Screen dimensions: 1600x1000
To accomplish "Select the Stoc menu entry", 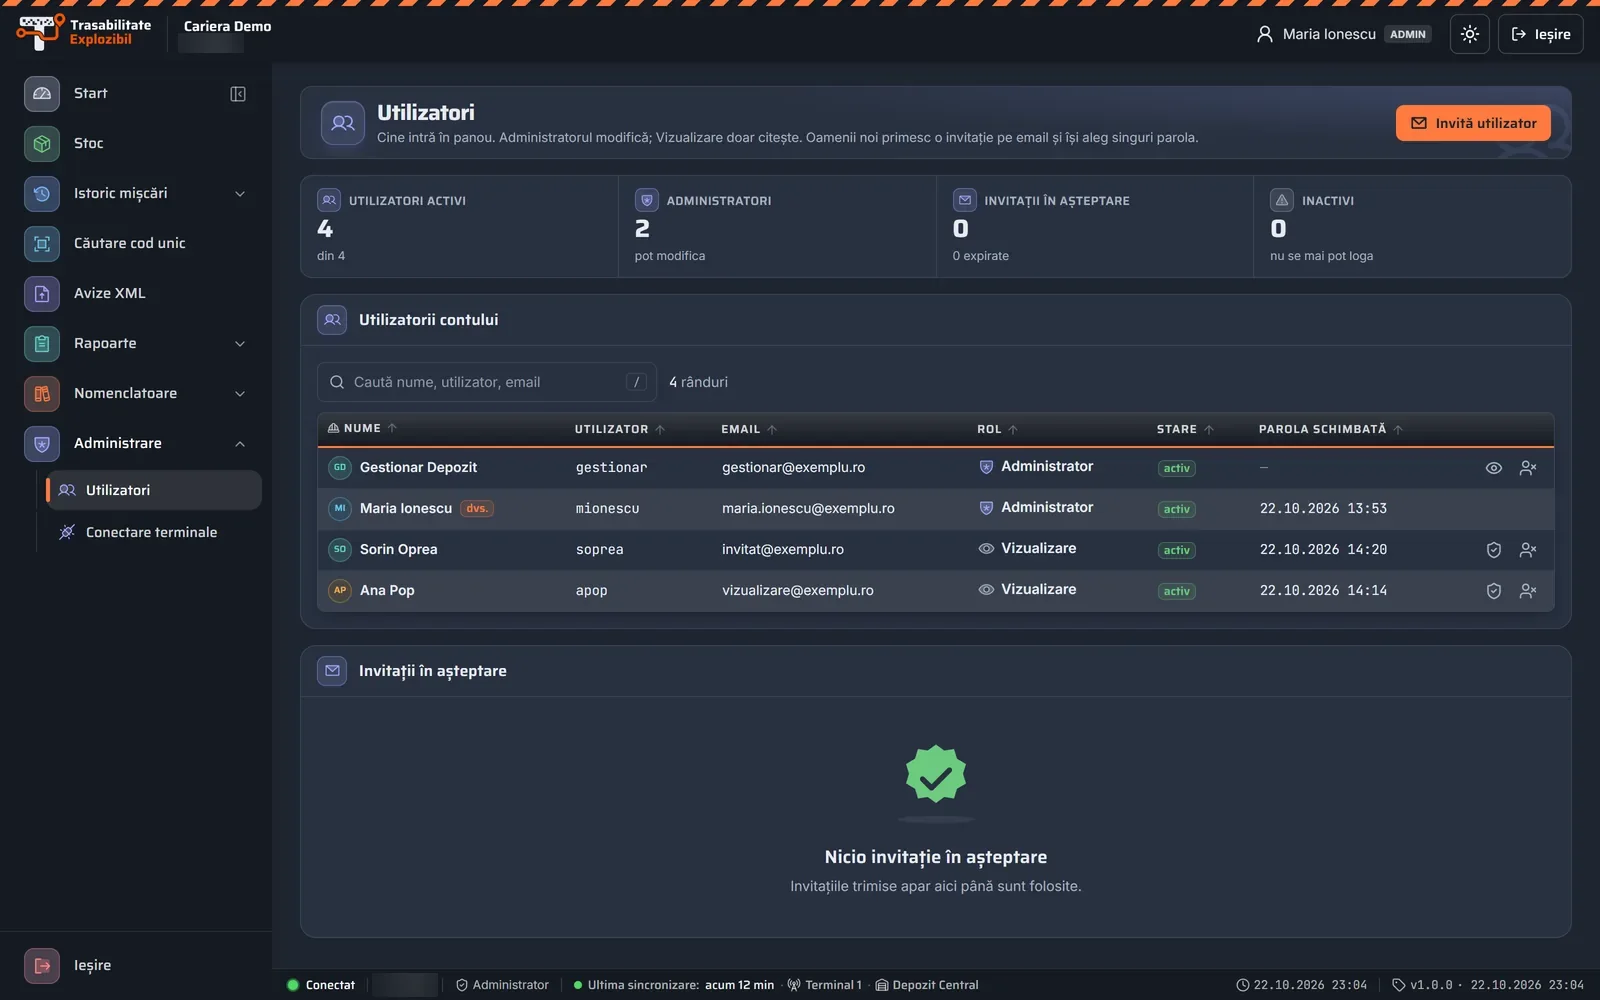I will click(x=136, y=143).
